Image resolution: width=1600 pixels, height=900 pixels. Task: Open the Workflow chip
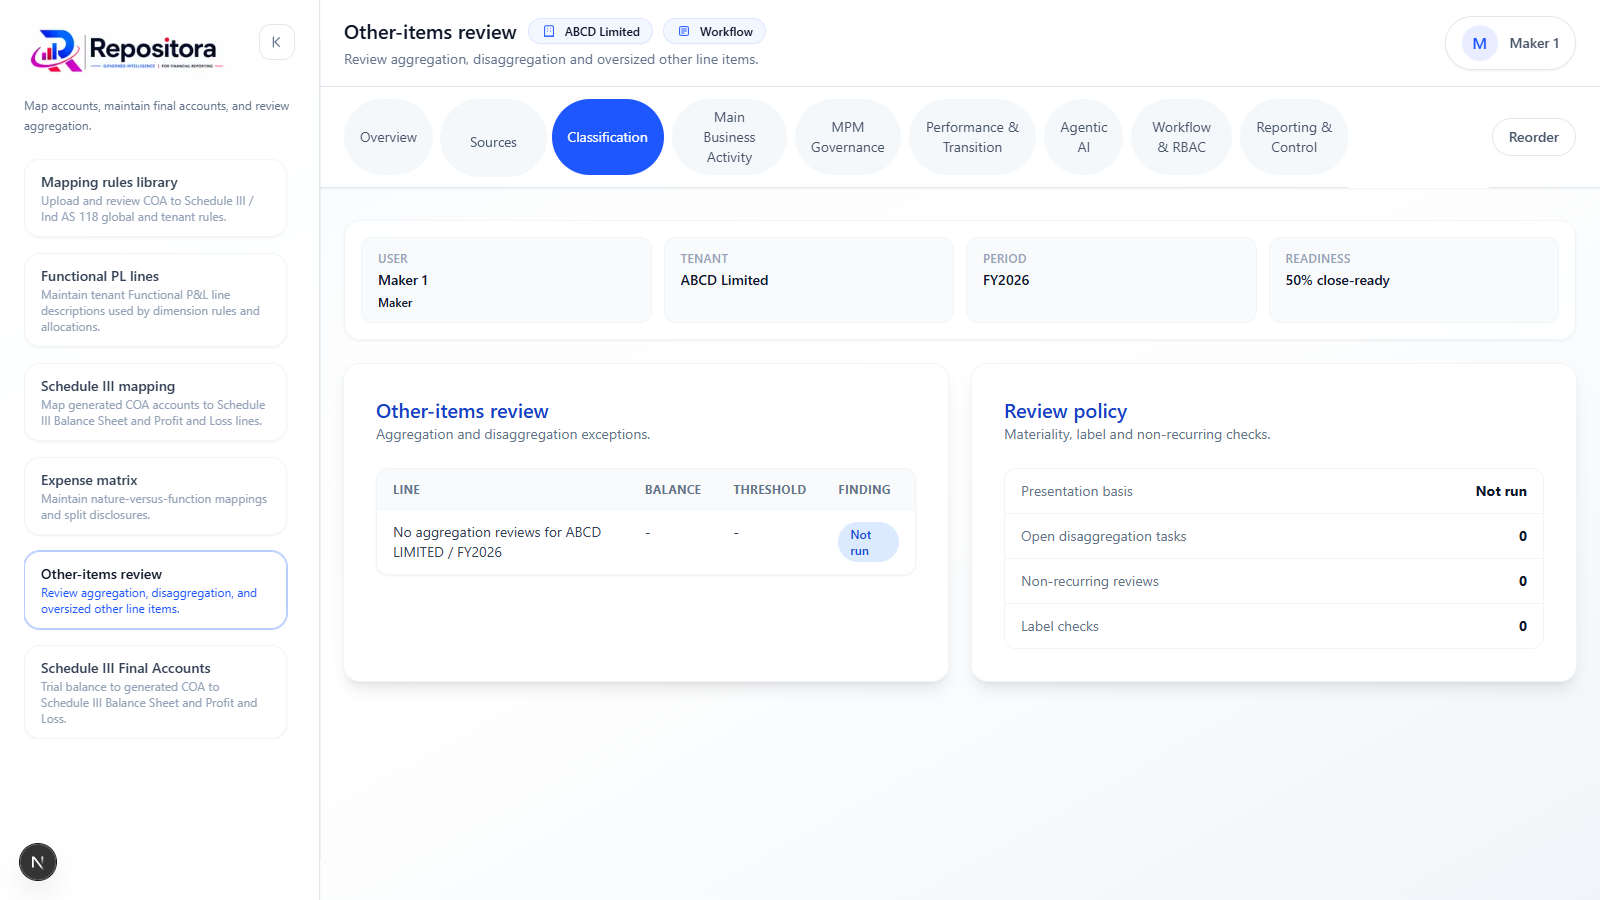click(x=714, y=32)
